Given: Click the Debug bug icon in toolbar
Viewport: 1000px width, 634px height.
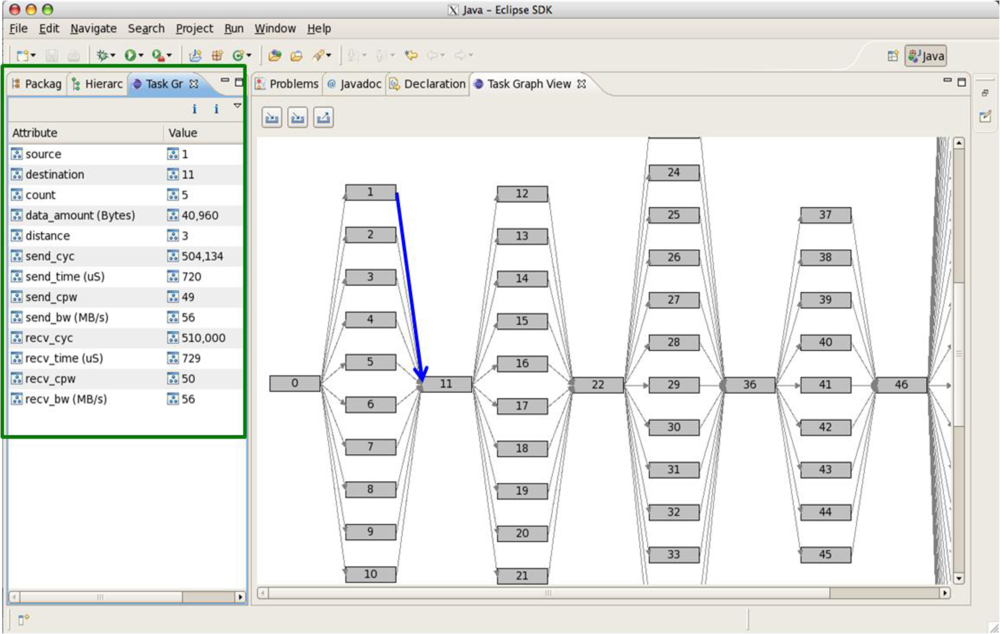Looking at the screenshot, I should tap(102, 56).
